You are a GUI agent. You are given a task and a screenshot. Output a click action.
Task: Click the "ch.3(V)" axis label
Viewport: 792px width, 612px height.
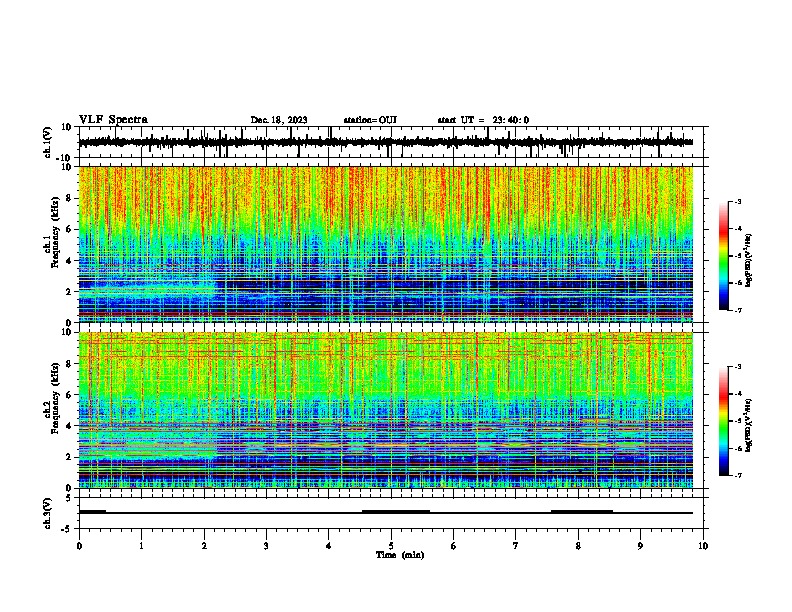point(48,513)
